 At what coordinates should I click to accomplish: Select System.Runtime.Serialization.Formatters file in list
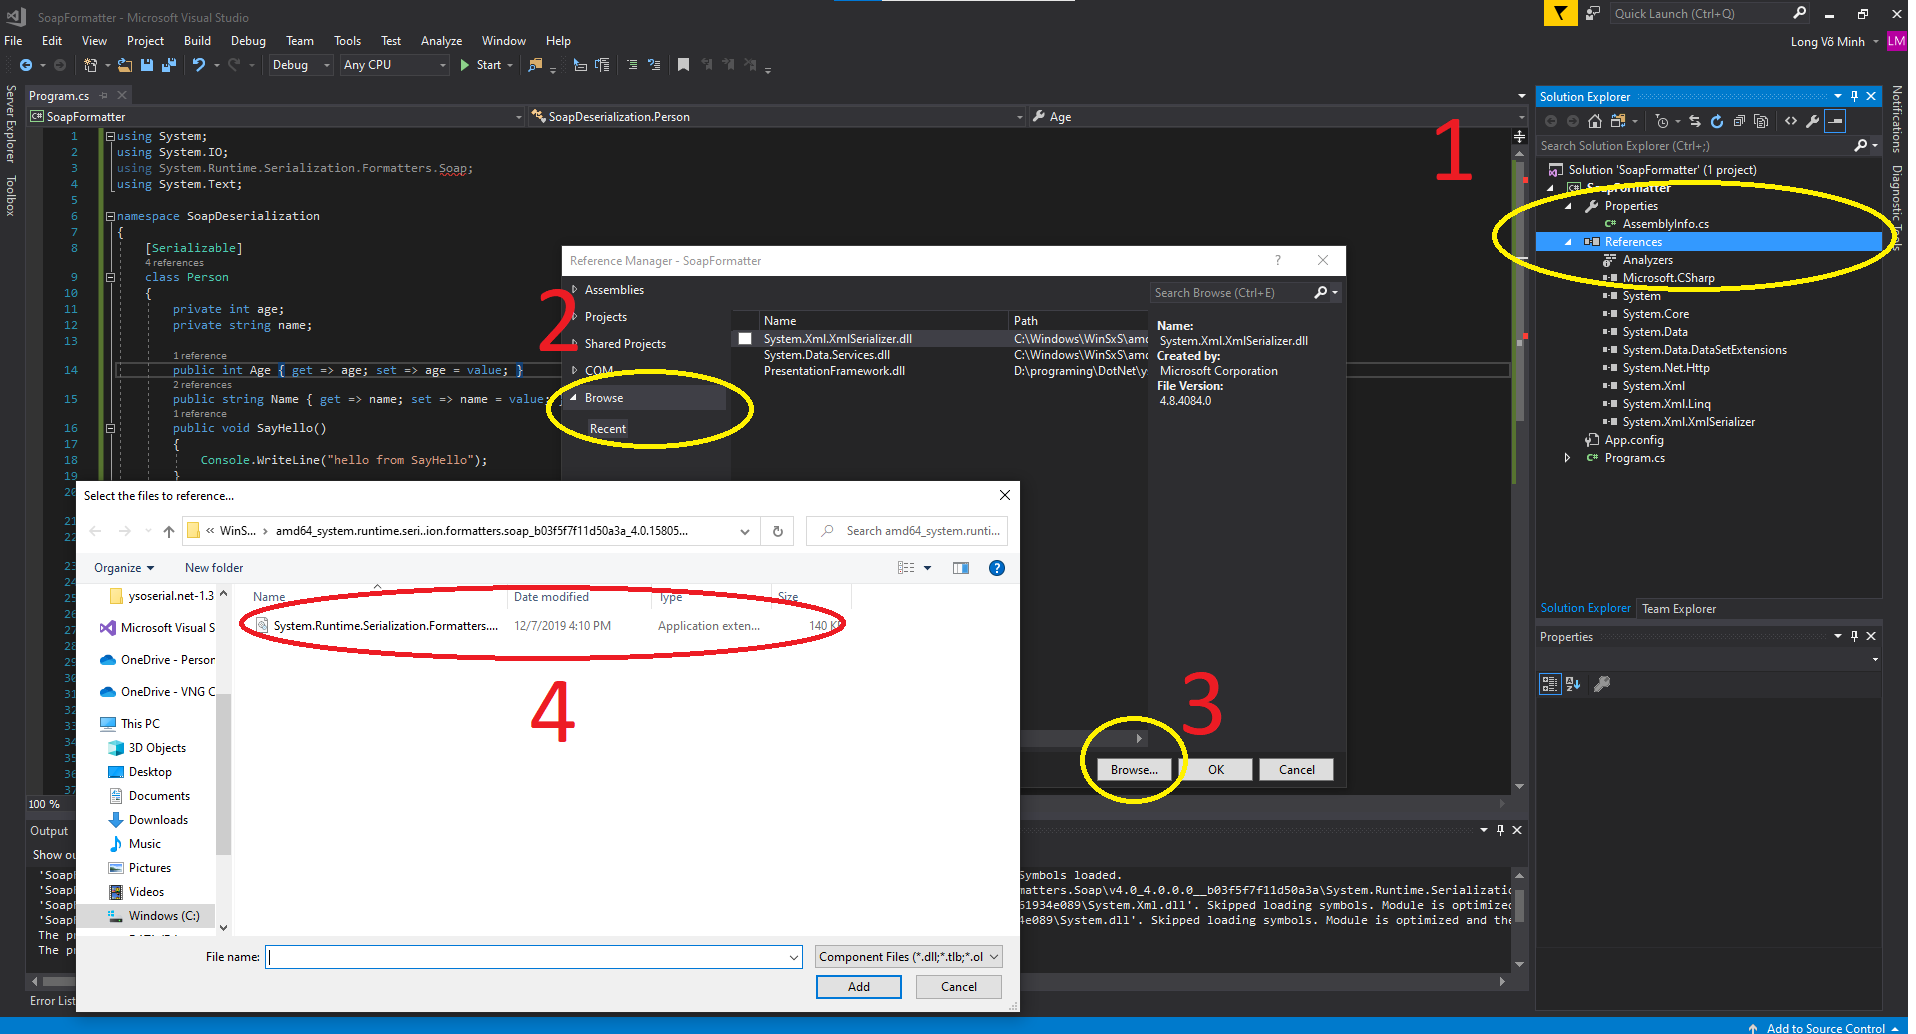[545, 626]
